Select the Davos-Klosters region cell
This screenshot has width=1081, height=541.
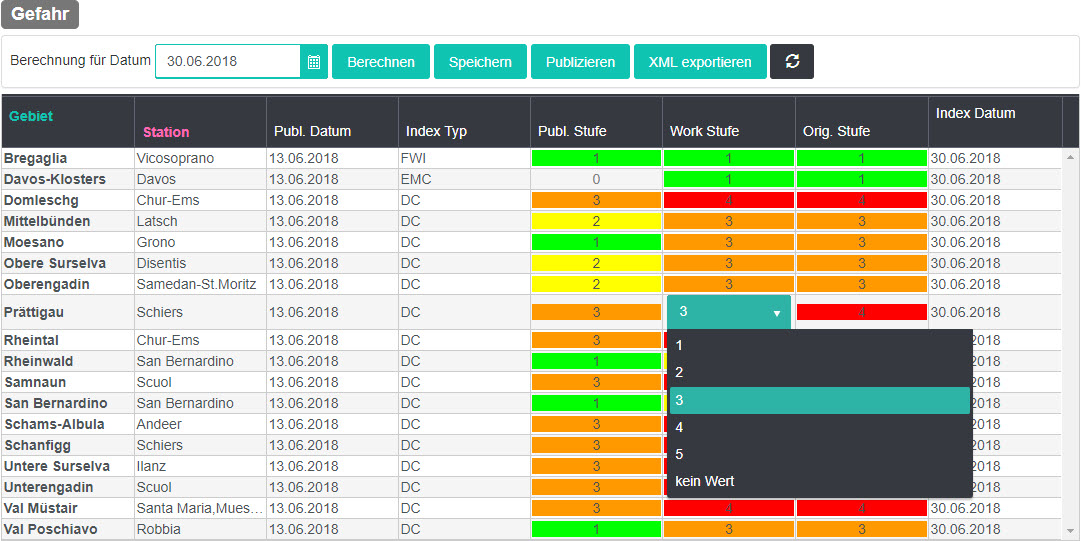click(x=68, y=179)
